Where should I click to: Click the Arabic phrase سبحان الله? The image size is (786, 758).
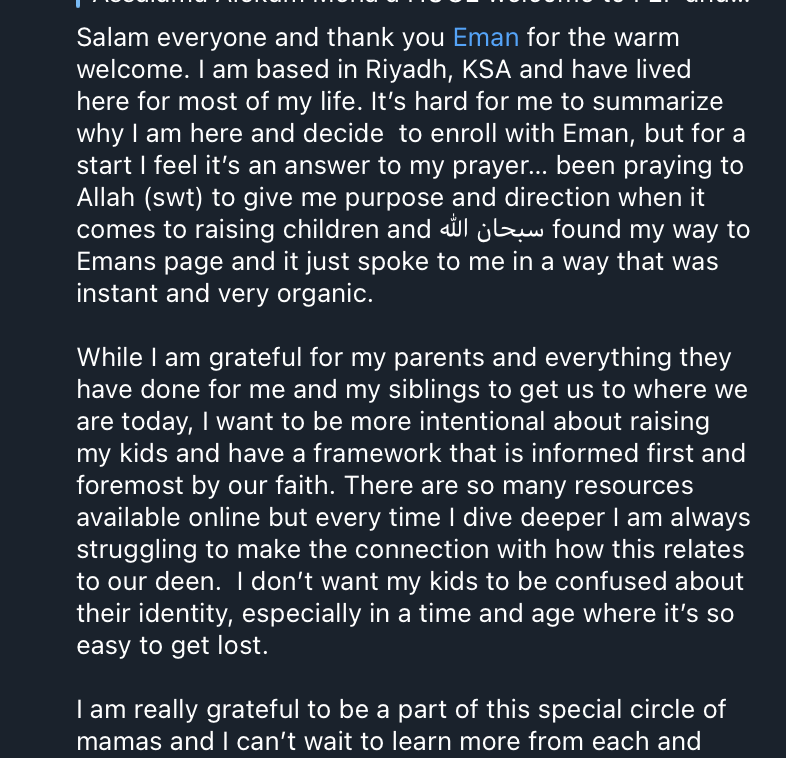(x=492, y=230)
